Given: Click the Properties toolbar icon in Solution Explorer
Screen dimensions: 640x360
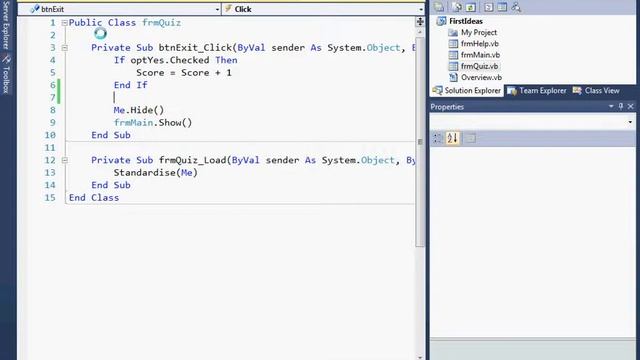Looking at the screenshot, I should tap(439, 7).
